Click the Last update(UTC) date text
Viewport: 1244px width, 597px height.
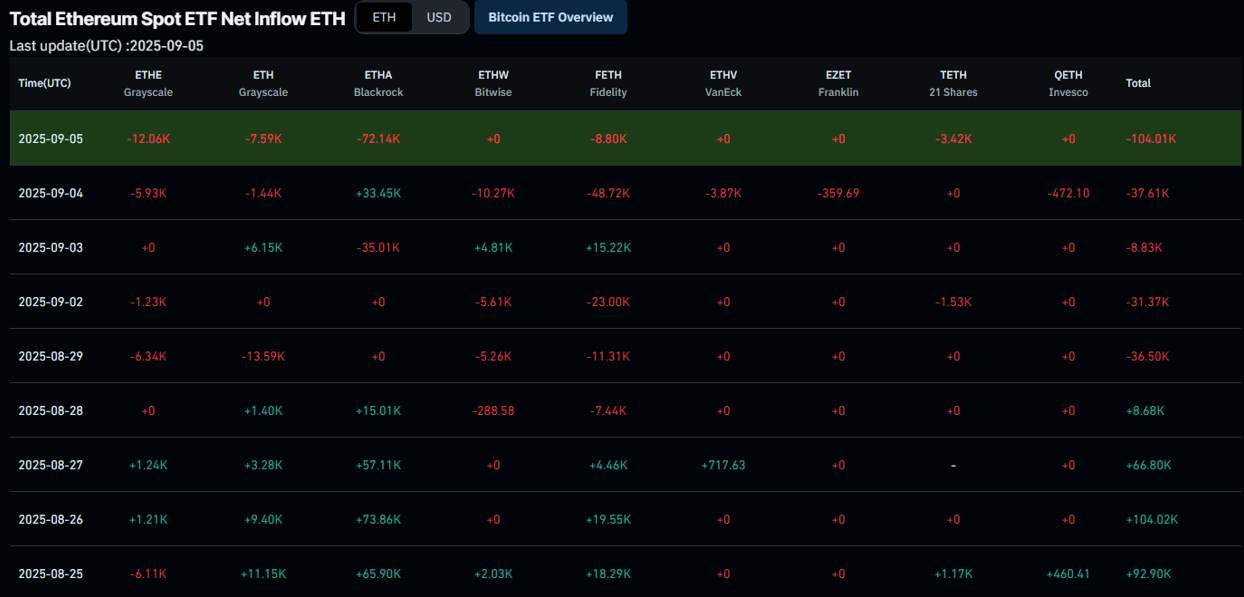(106, 46)
